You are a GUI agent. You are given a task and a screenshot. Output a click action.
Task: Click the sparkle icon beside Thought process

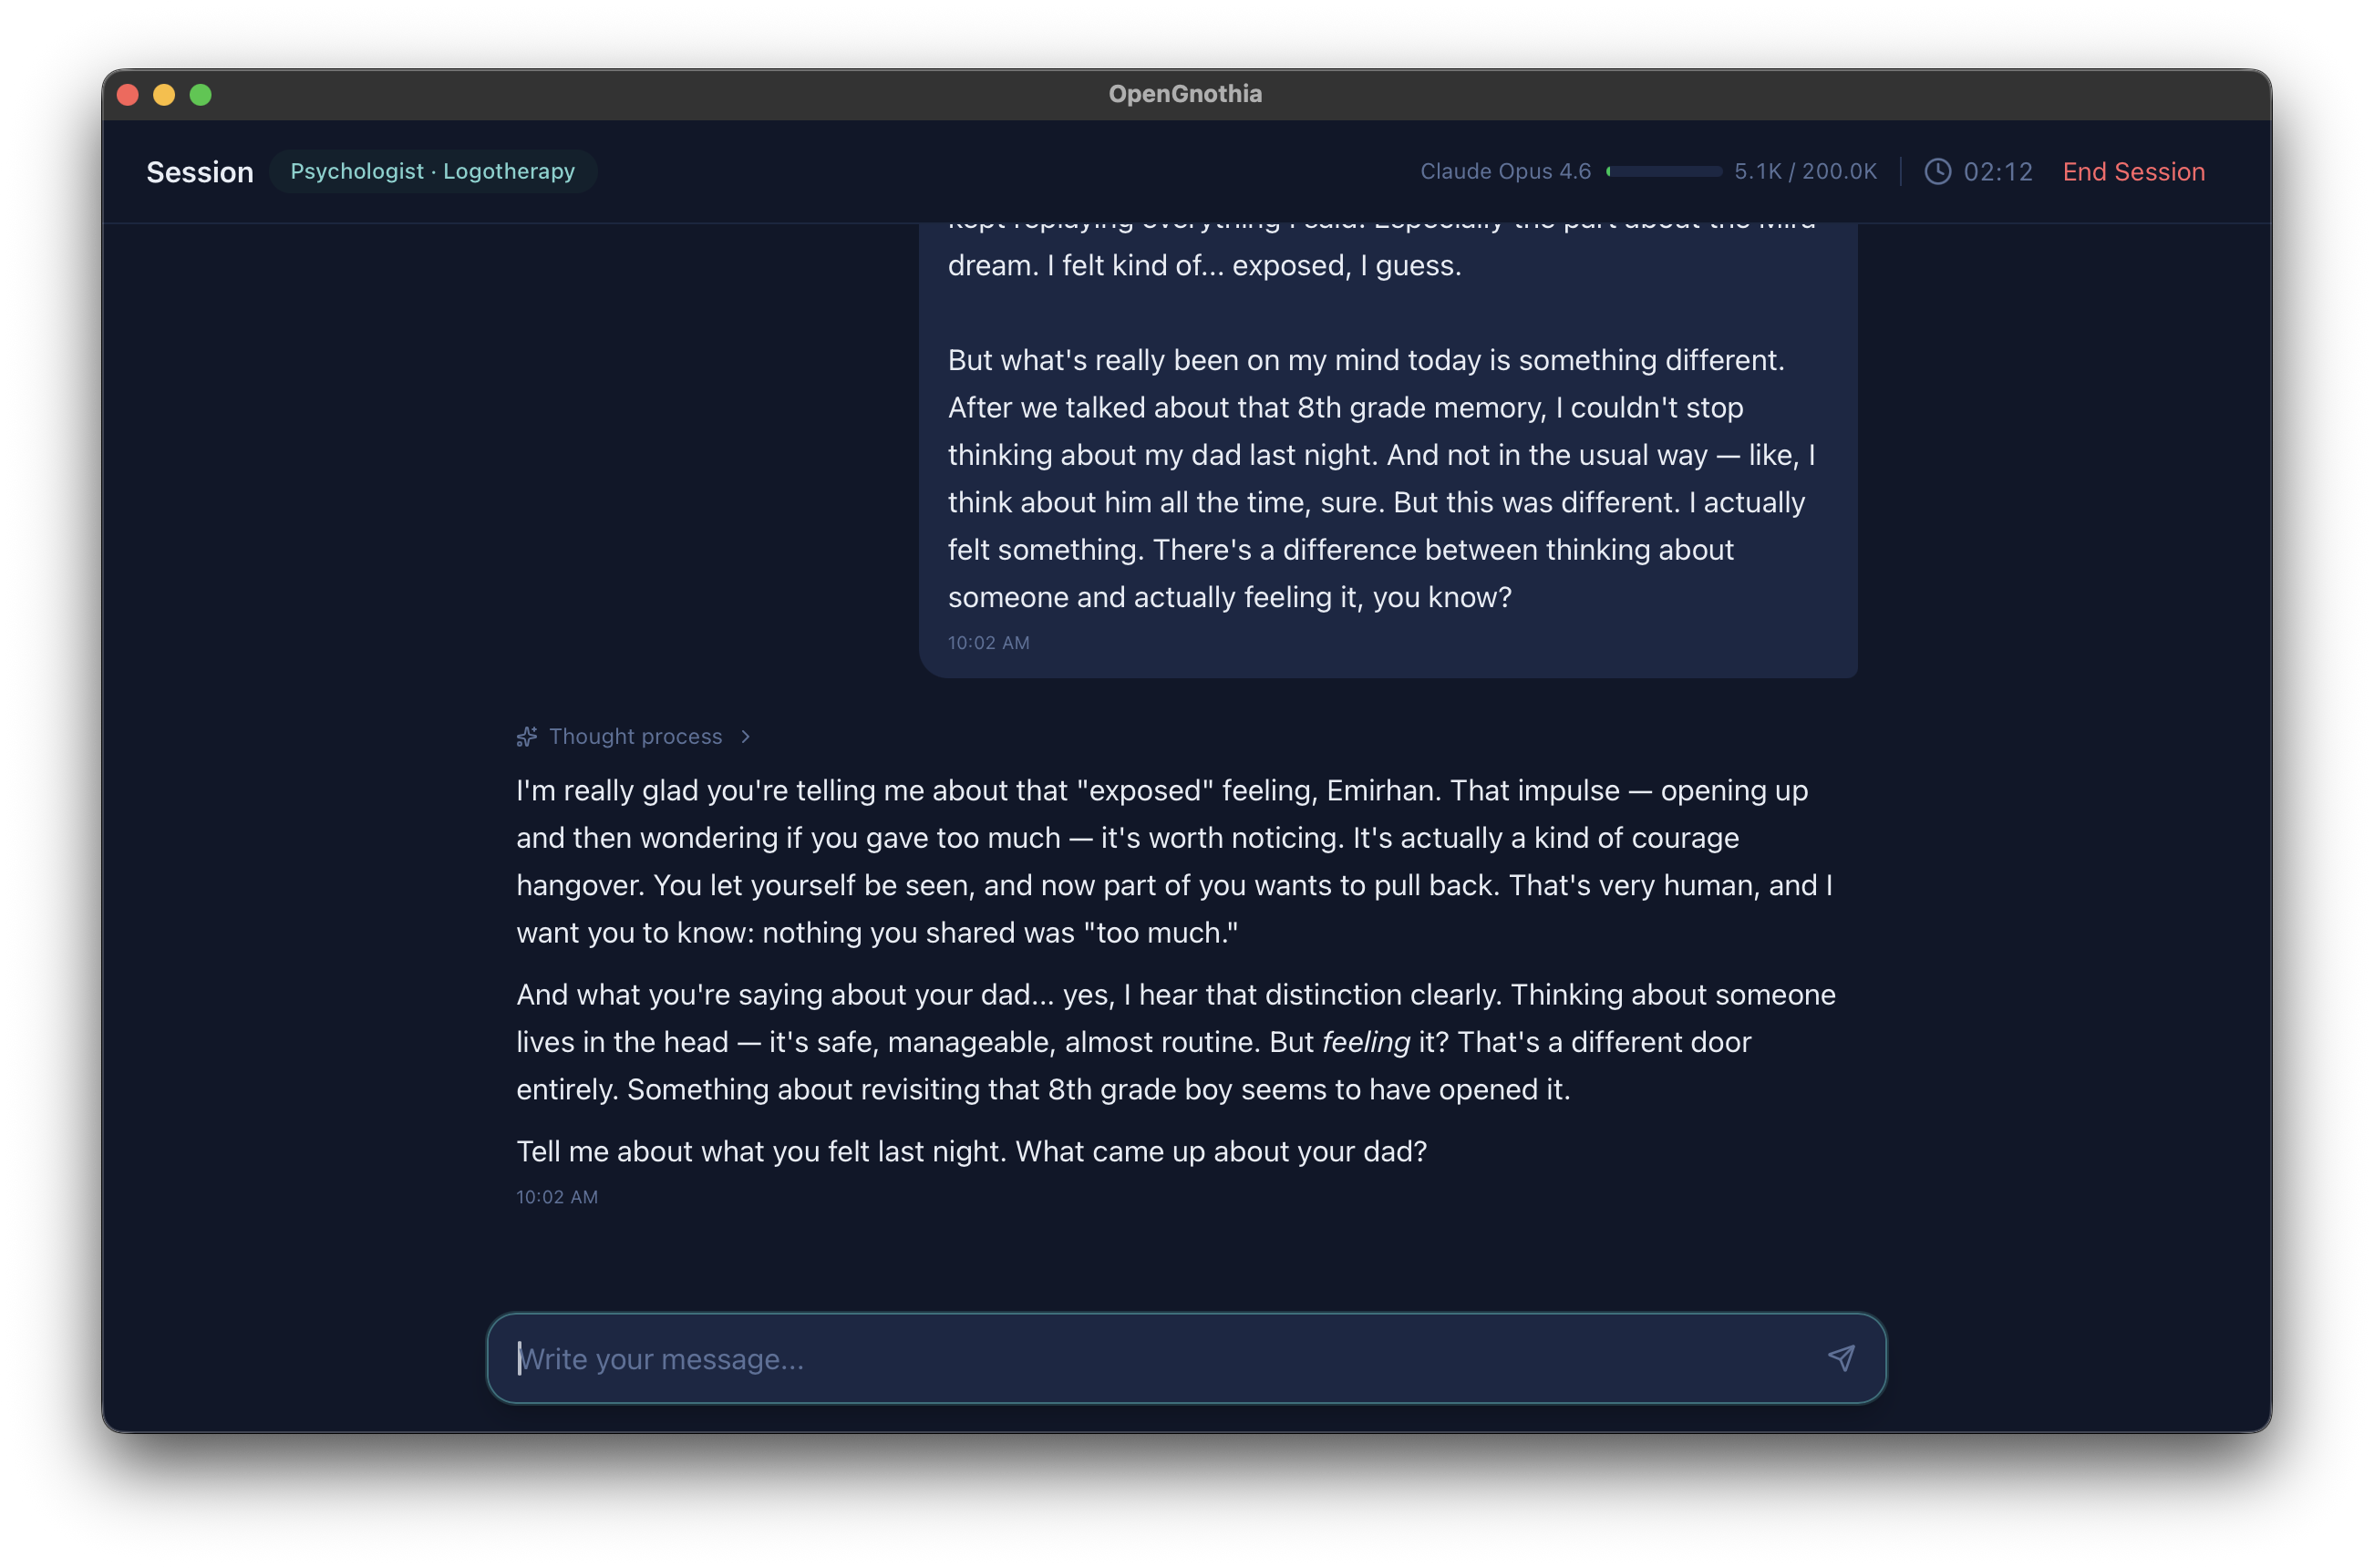point(527,736)
